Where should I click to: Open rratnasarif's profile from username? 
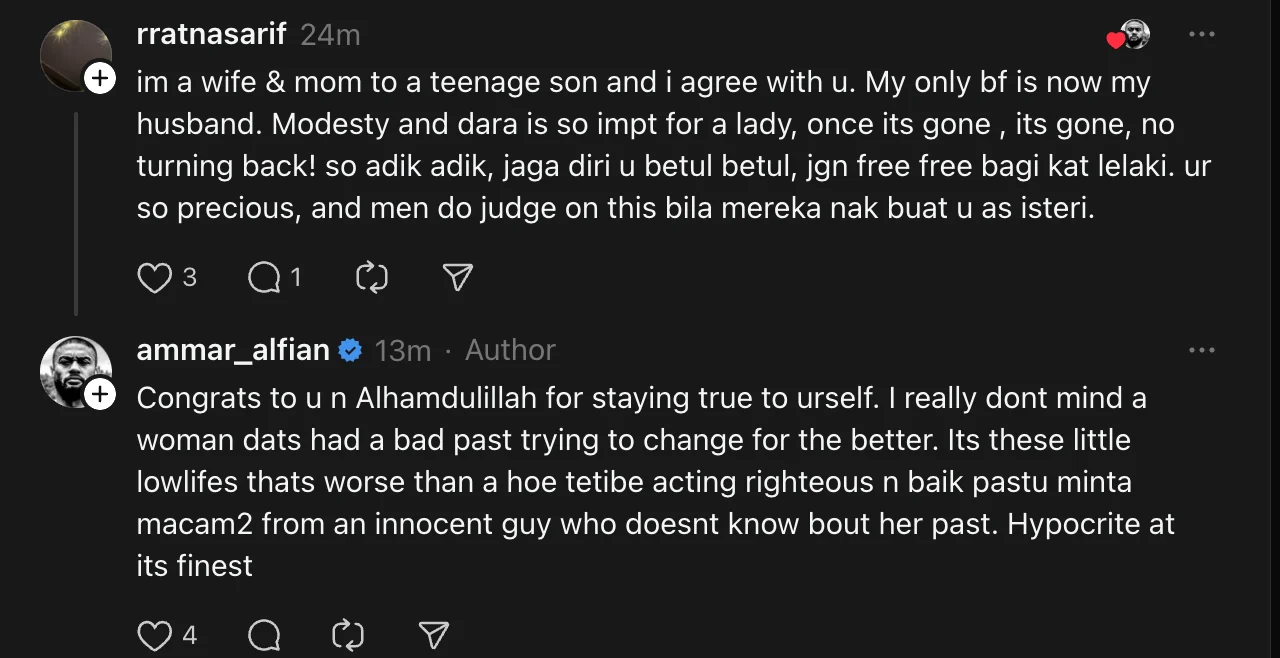pos(211,35)
